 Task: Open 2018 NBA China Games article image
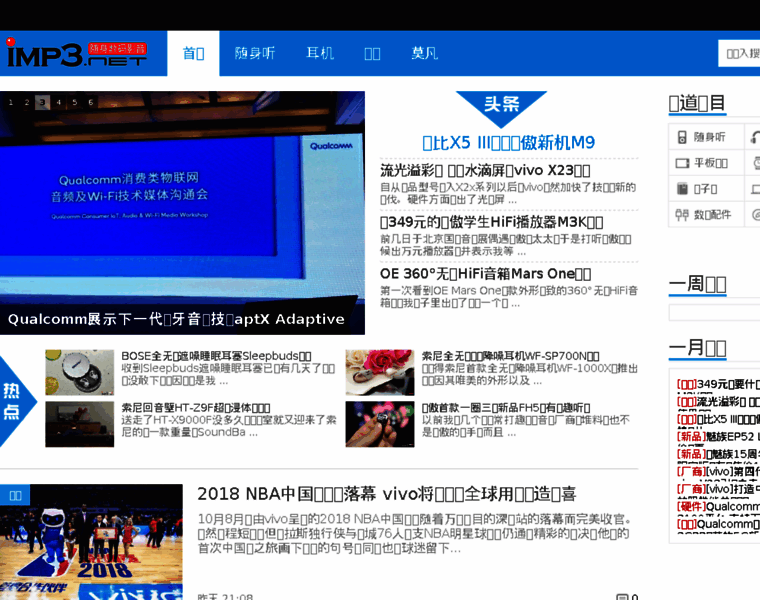[91, 542]
